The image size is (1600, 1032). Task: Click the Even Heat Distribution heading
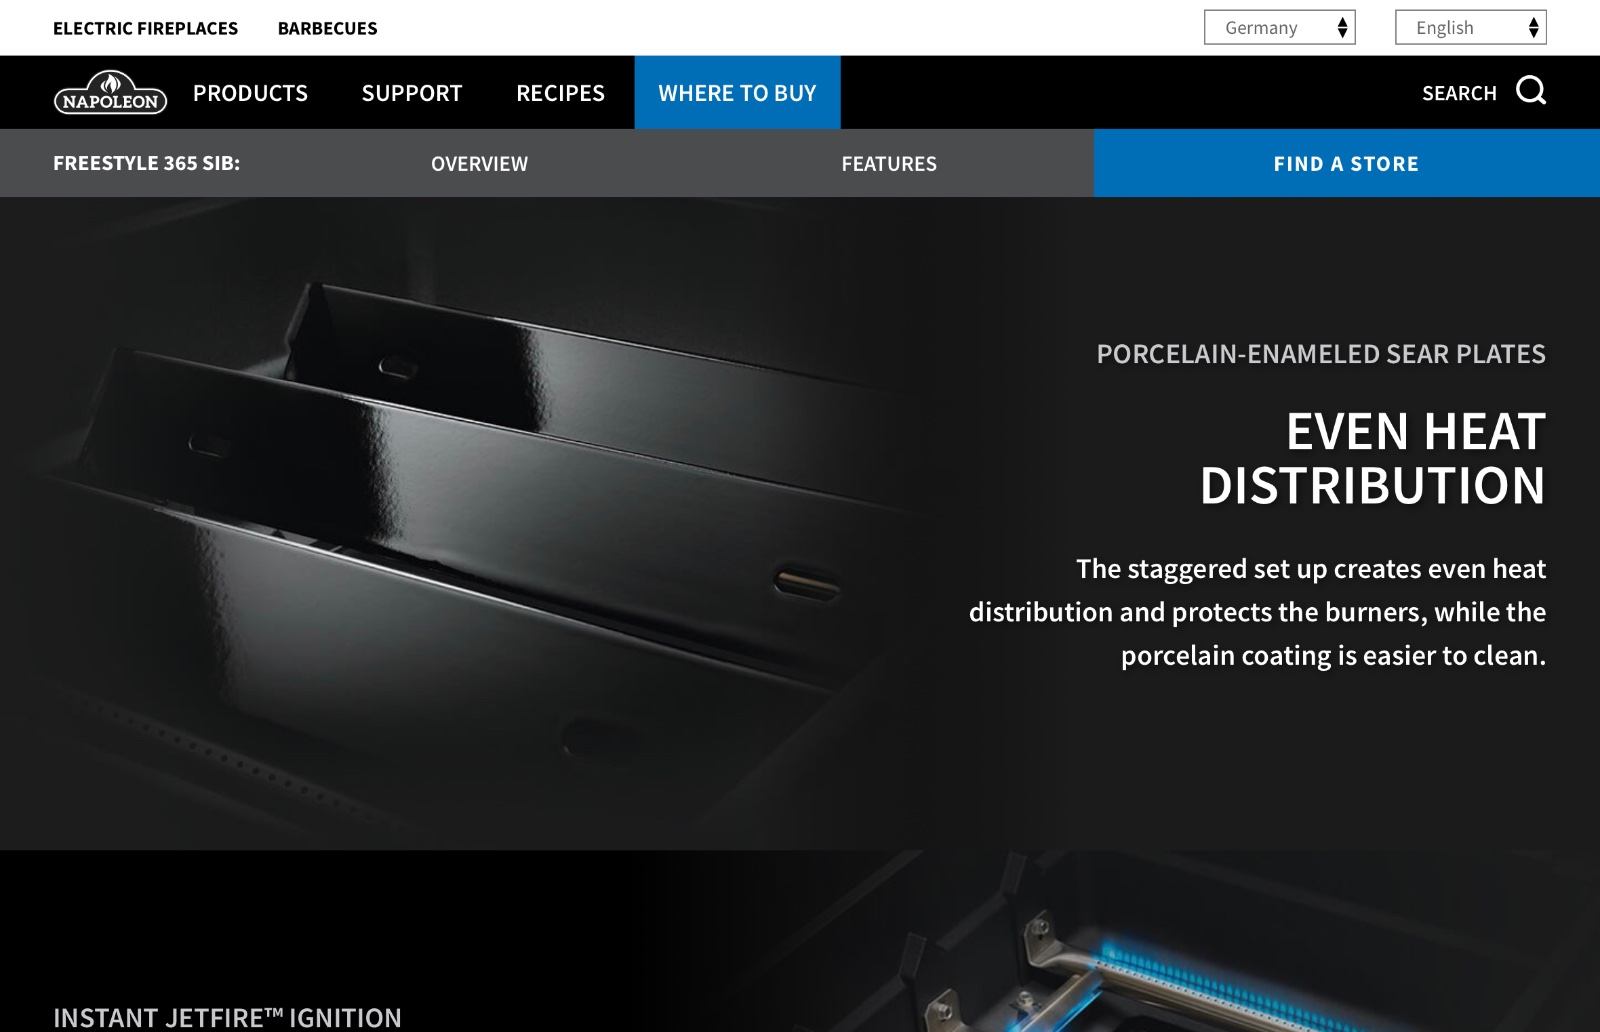click(x=1373, y=458)
